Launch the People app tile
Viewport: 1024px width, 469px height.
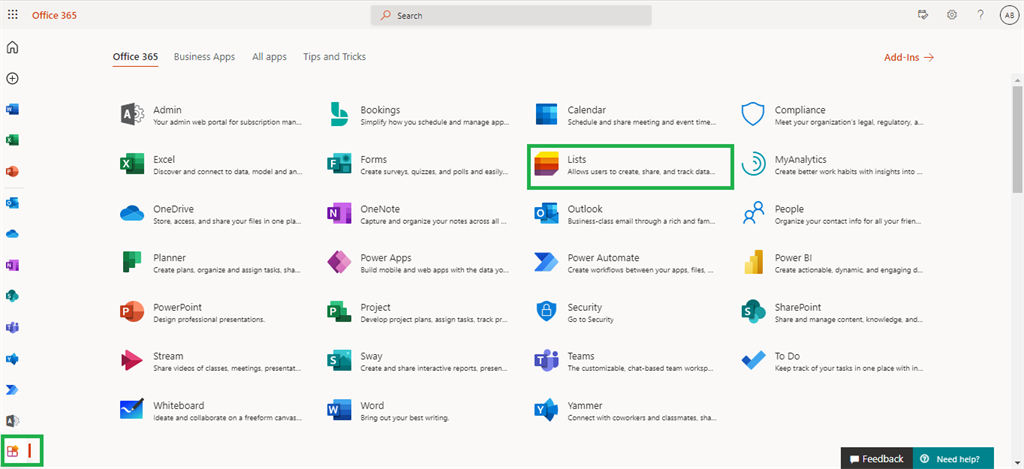pos(832,214)
